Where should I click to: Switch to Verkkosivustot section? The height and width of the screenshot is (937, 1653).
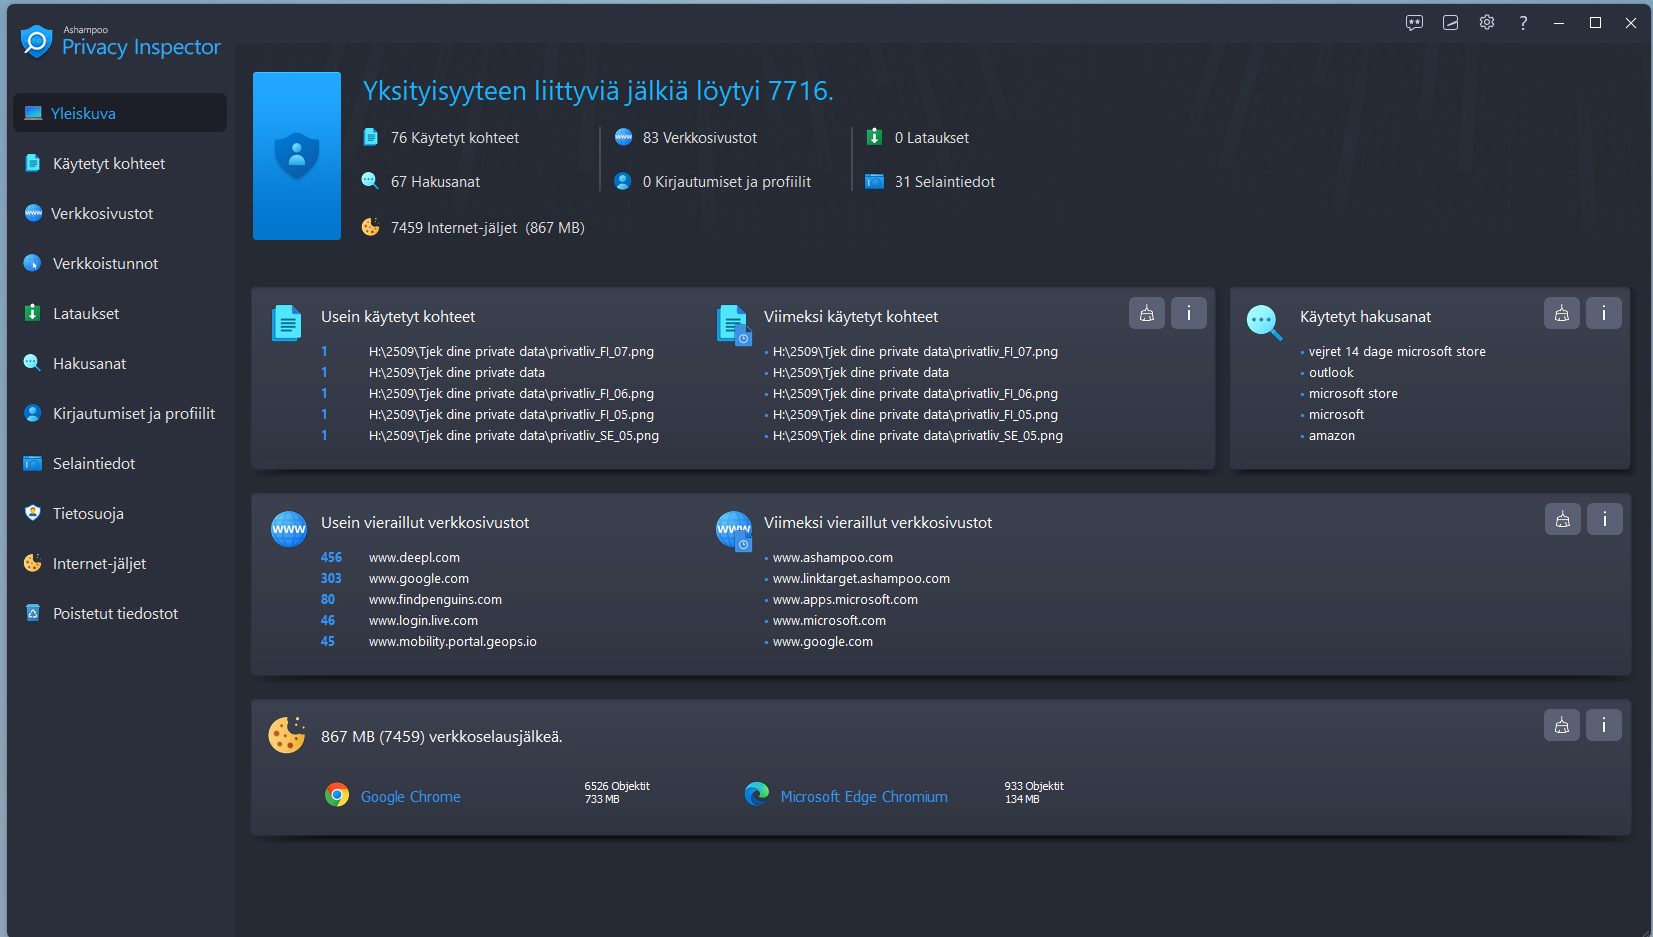pos(102,214)
